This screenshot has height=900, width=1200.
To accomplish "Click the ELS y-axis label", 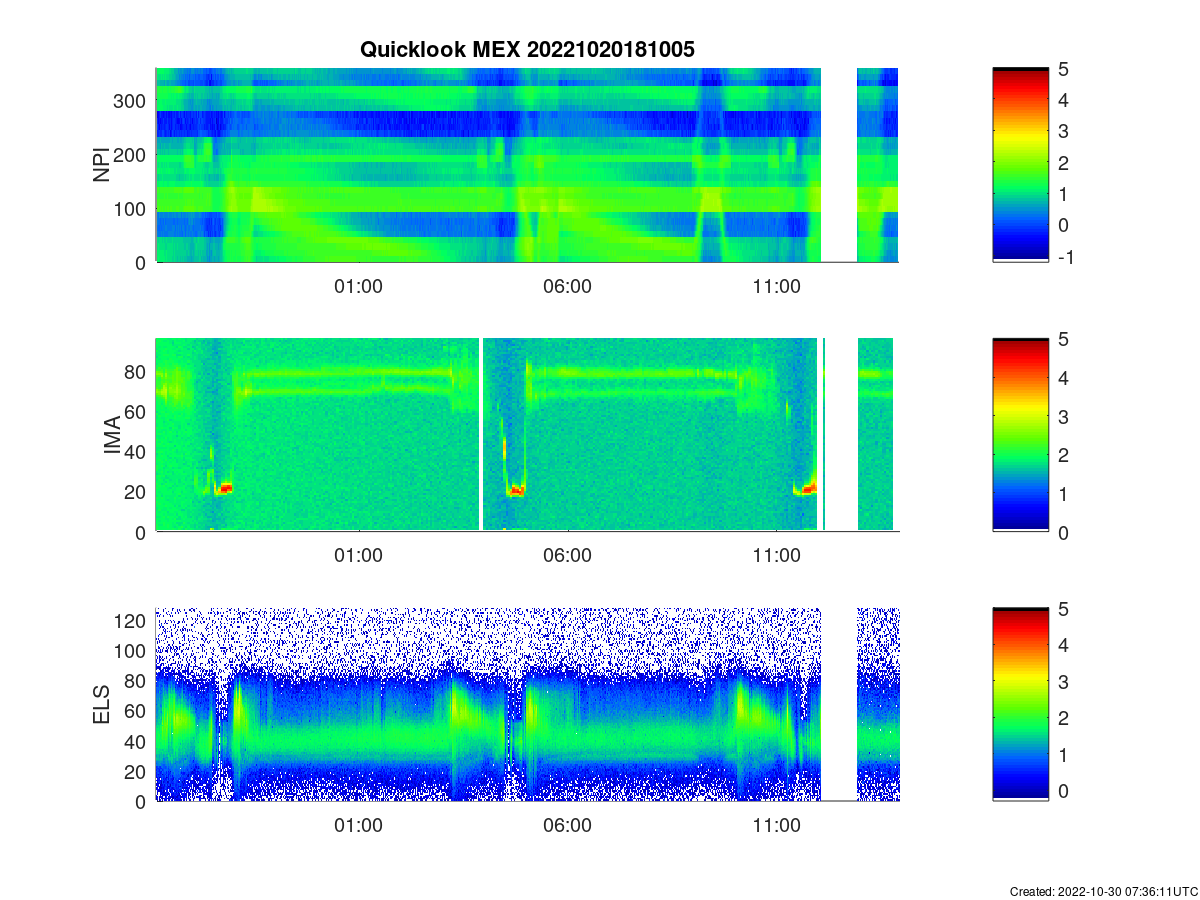I will (x=102, y=704).
